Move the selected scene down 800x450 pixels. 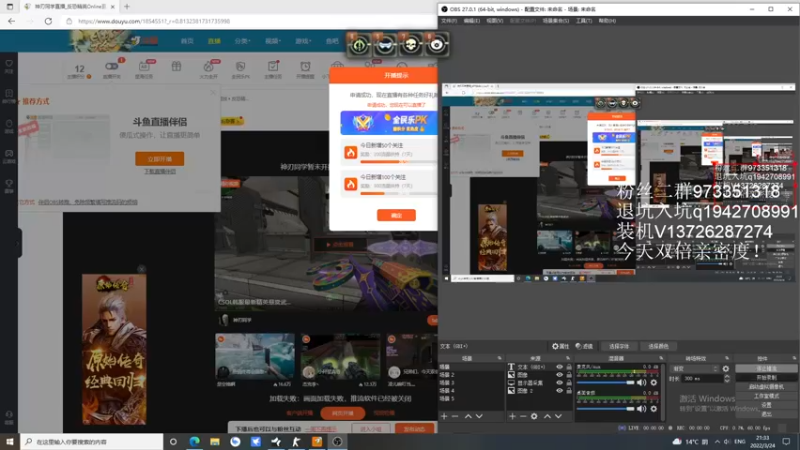[479, 416]
